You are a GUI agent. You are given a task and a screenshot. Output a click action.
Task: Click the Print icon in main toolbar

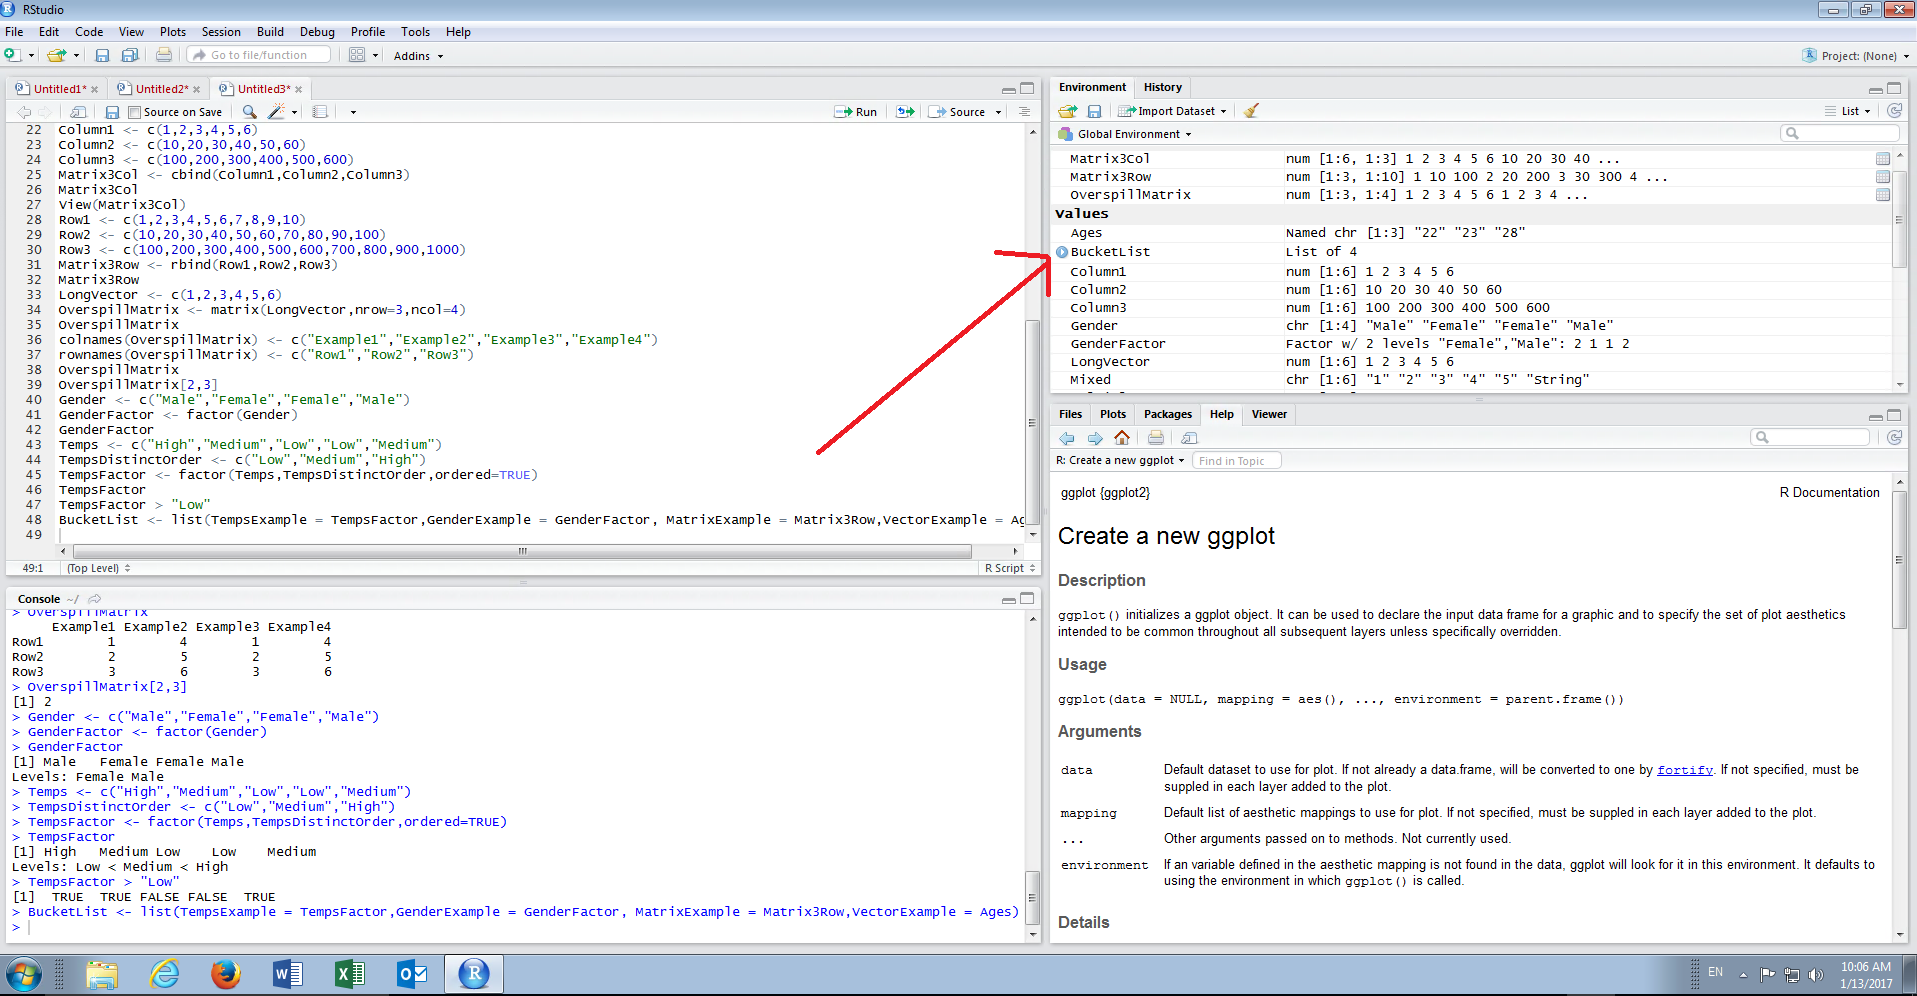[164, 55]
